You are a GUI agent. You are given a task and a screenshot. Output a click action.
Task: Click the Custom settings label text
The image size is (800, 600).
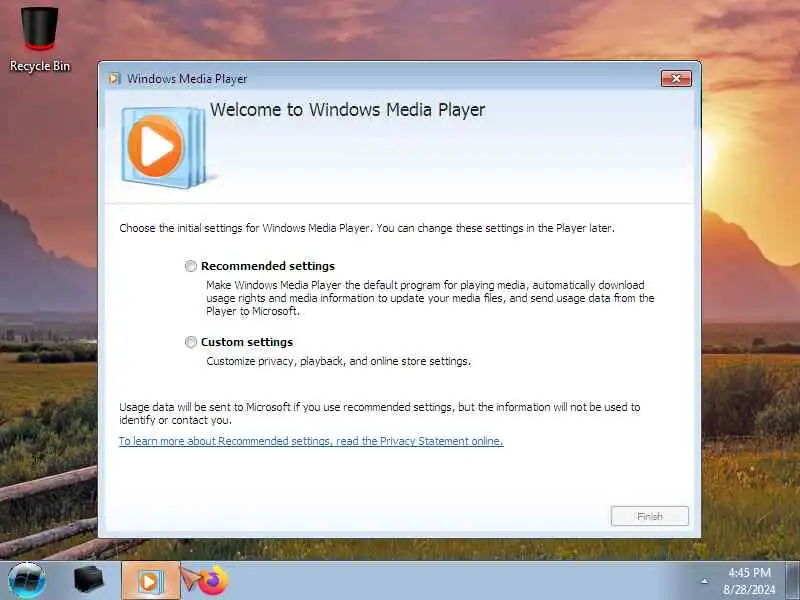247,342
